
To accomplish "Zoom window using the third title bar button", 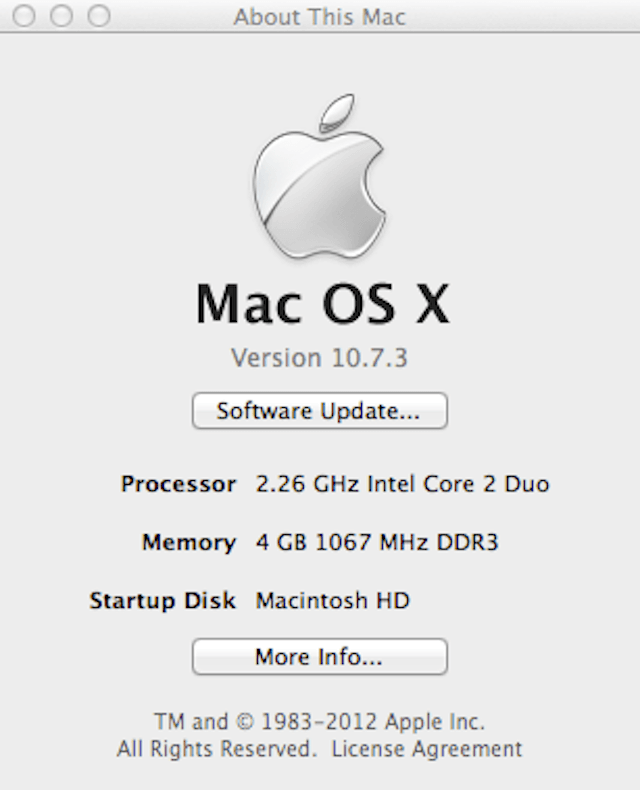I will [99, 16].
